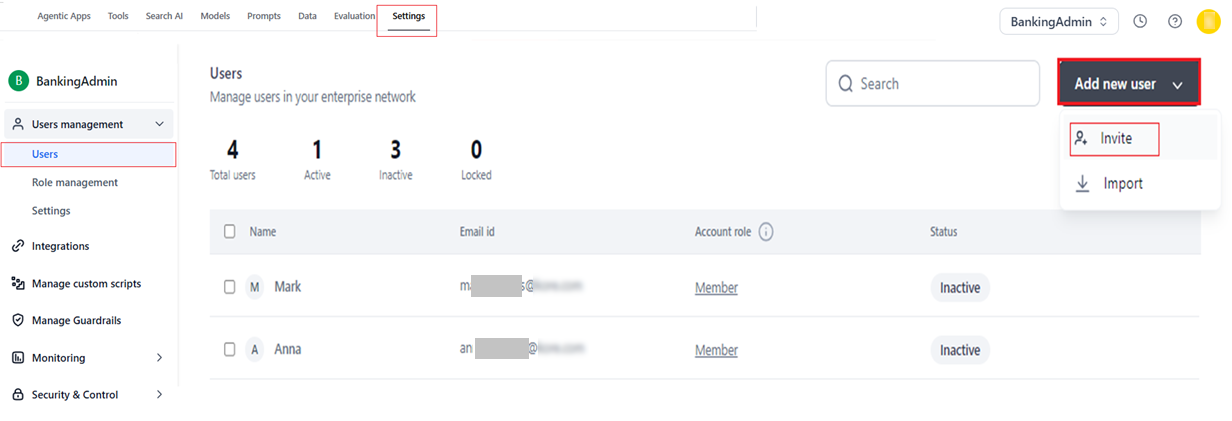Open Mark's Member role link
This screenshot has height=421, width=1232.
coord(716,288)
